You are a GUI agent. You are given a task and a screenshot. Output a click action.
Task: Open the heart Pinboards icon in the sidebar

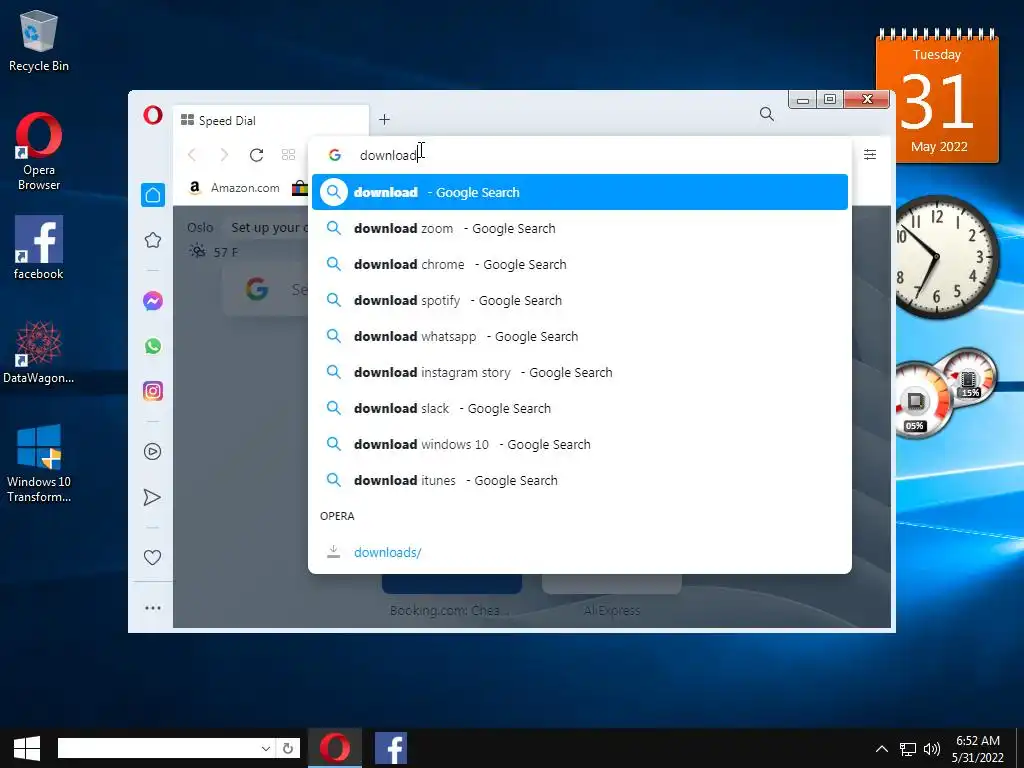(x=152, y=557)
